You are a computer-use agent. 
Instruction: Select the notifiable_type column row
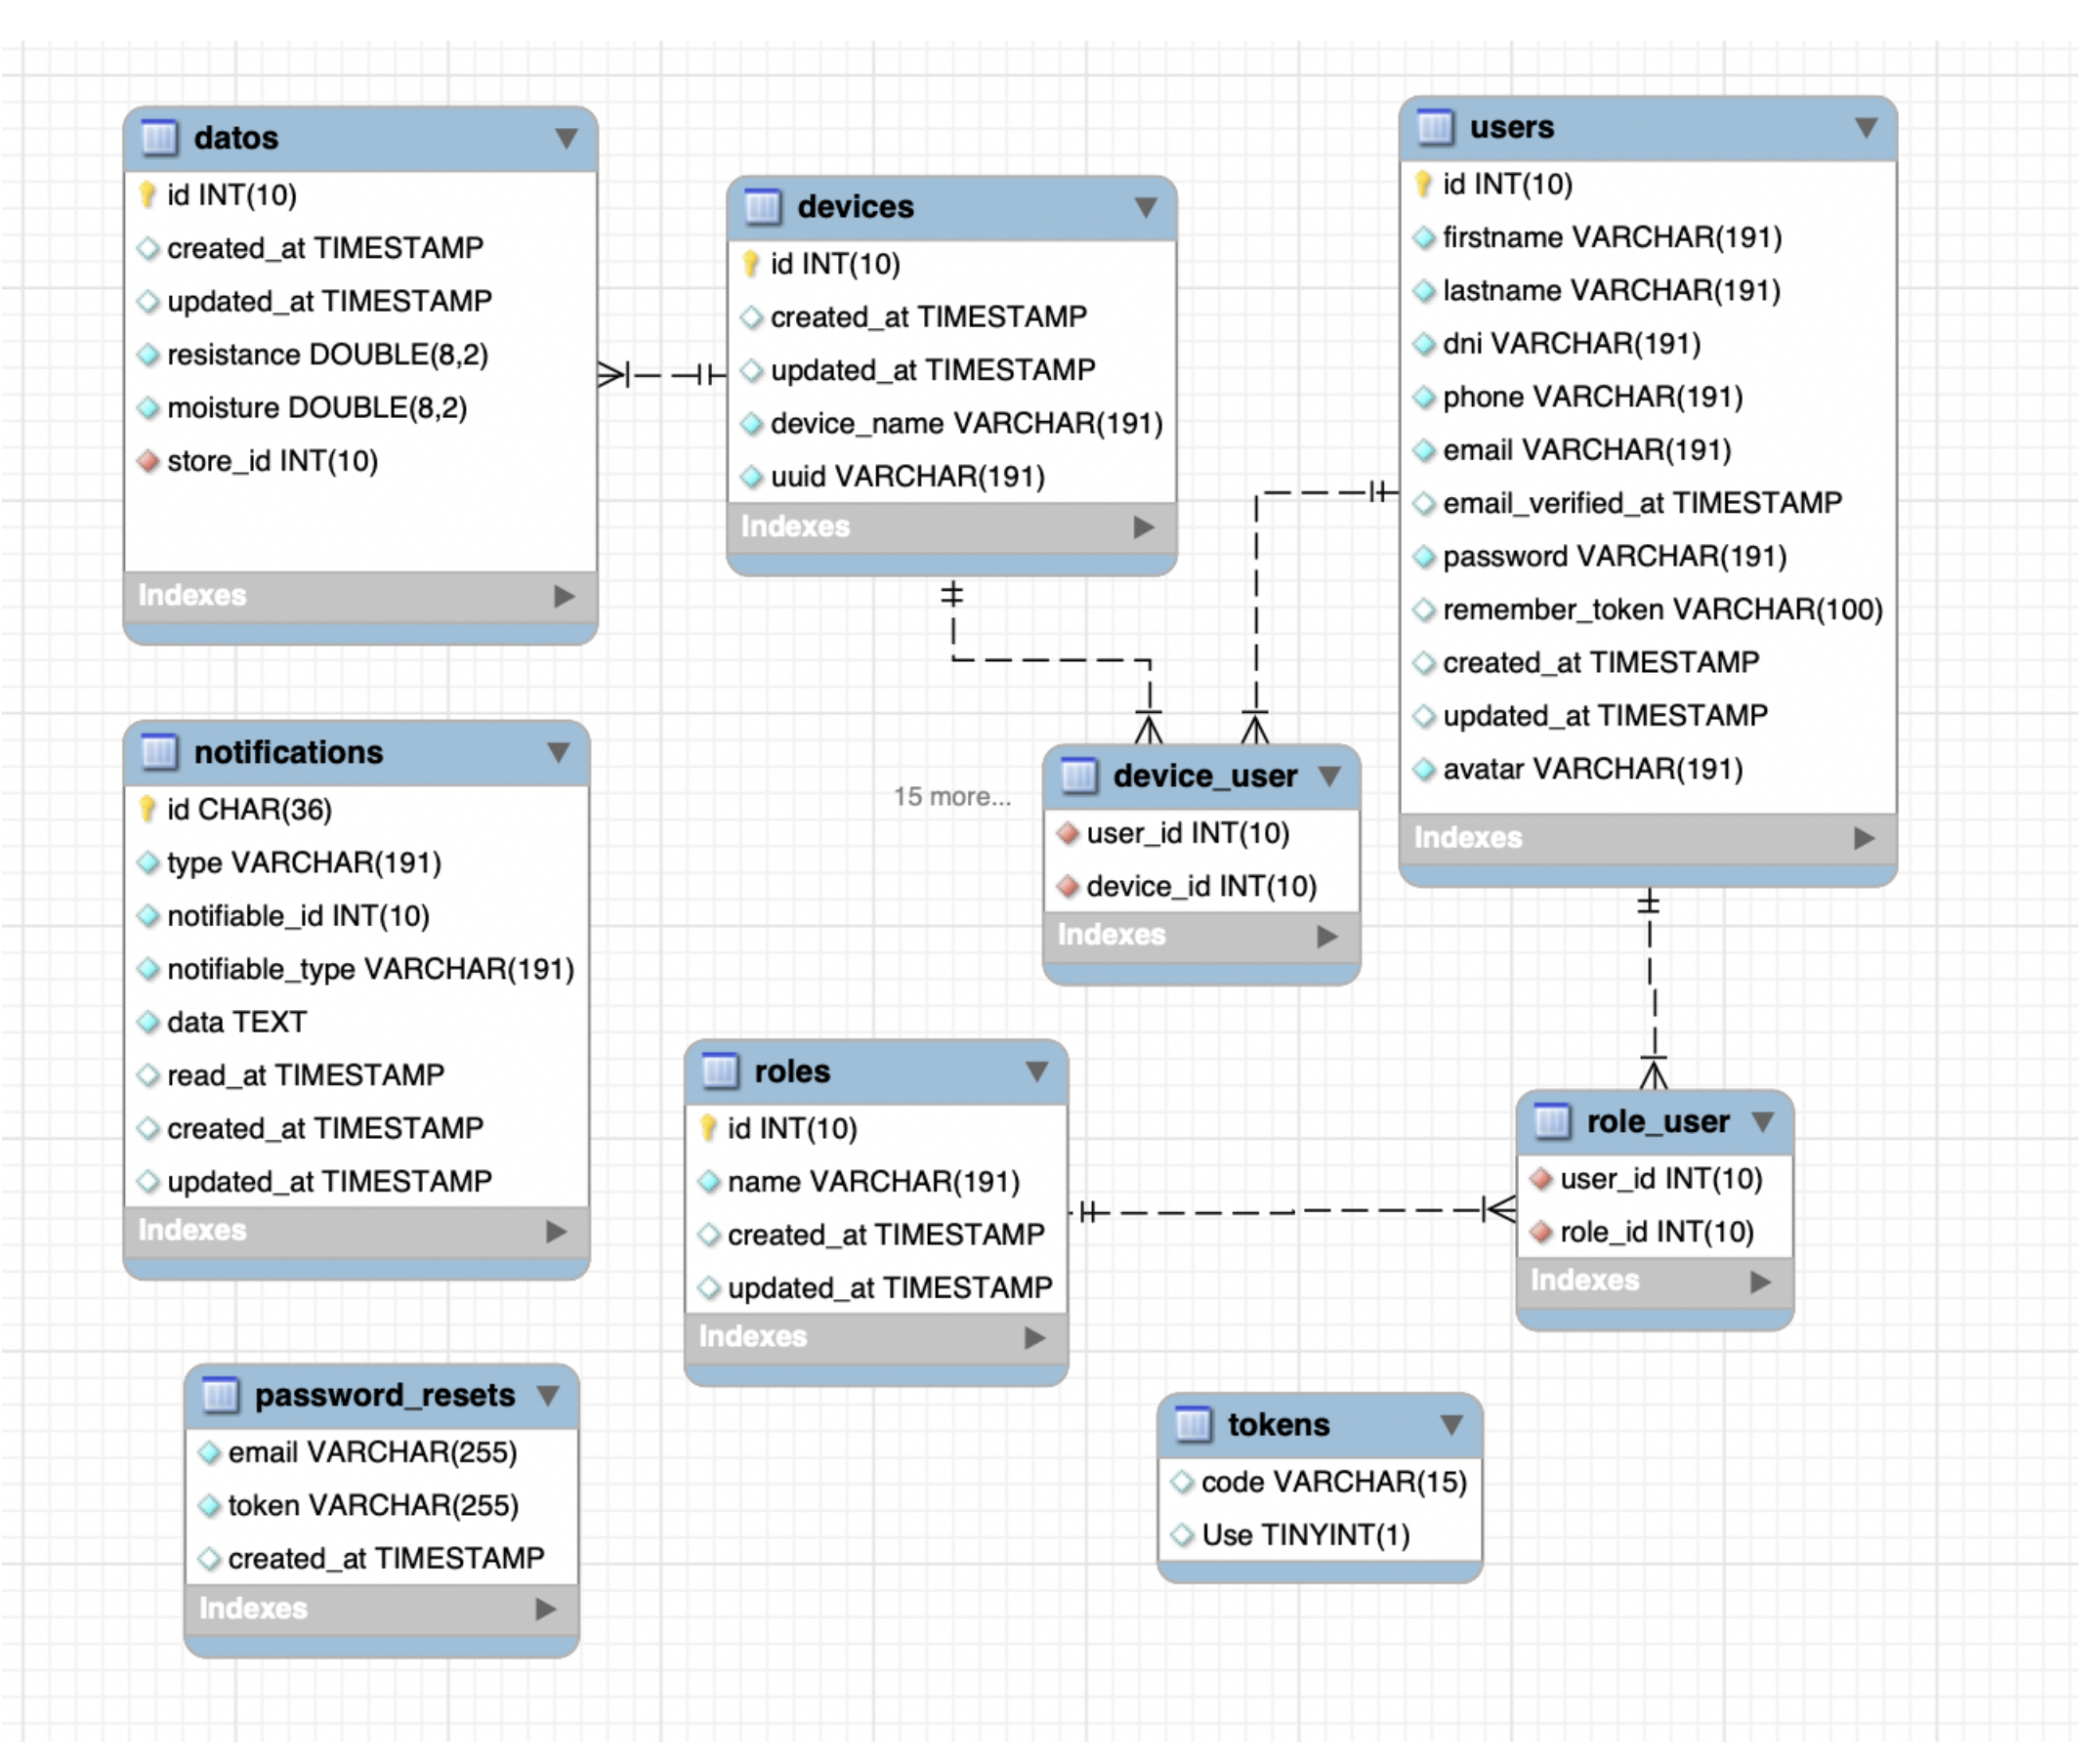370,970
